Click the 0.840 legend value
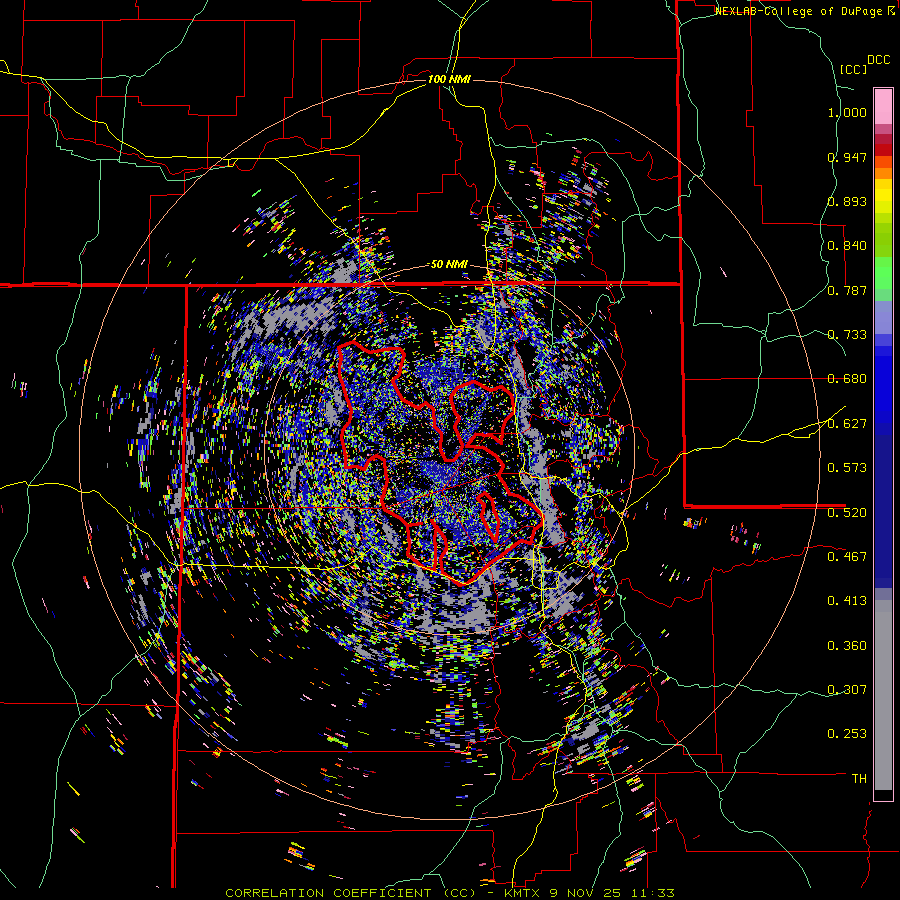Viewport: 900px width, 900px height. coord(847,246)
